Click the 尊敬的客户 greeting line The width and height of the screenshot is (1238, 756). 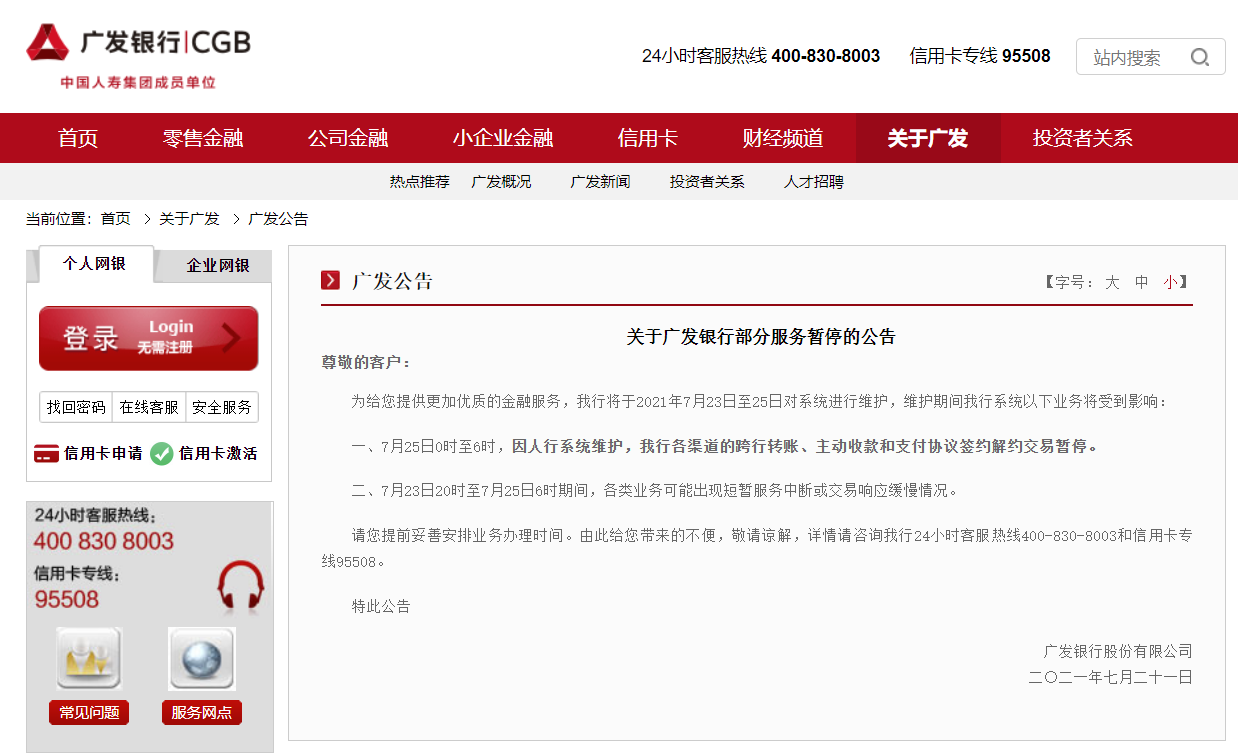[x=366, y=362]
